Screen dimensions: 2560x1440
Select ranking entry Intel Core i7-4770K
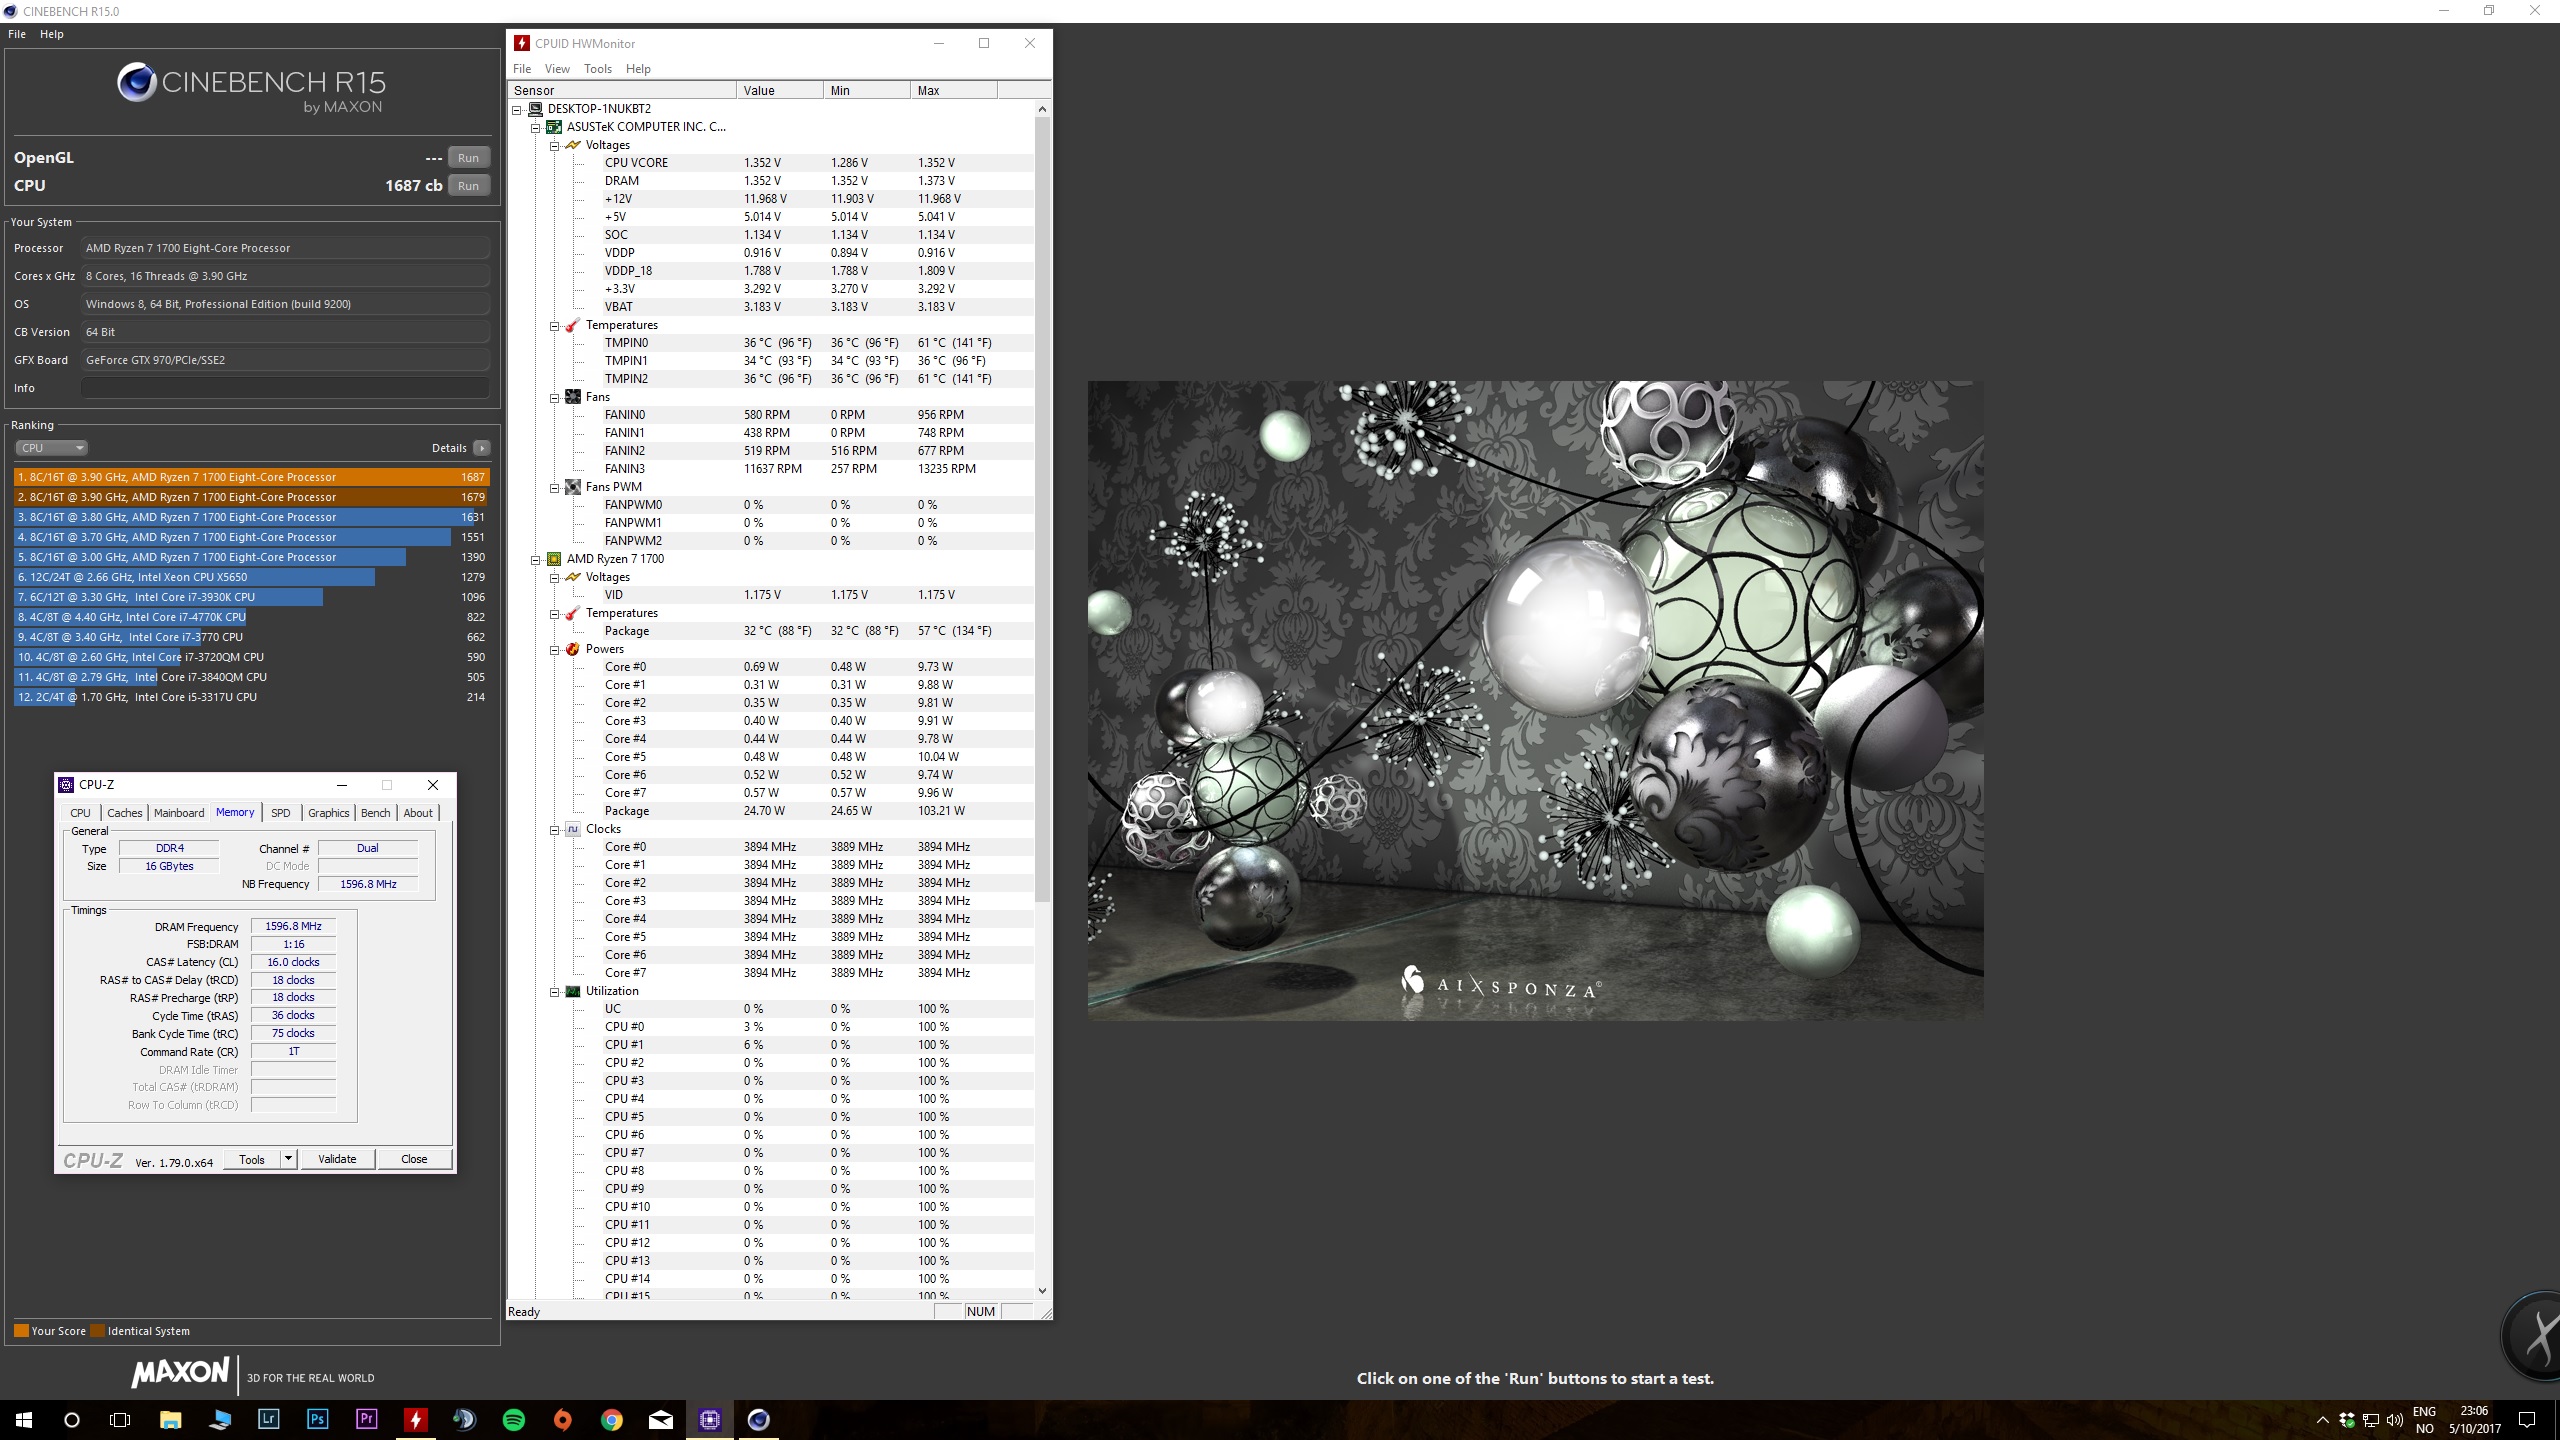[250, 617]
